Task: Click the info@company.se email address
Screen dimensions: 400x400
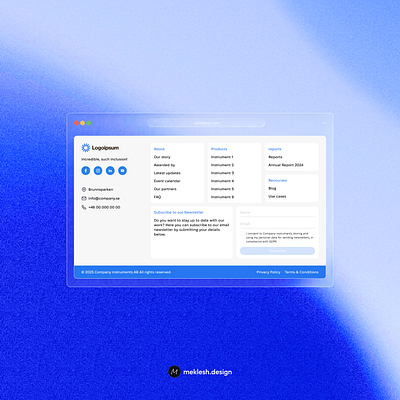Action: (x=104, y=198)
